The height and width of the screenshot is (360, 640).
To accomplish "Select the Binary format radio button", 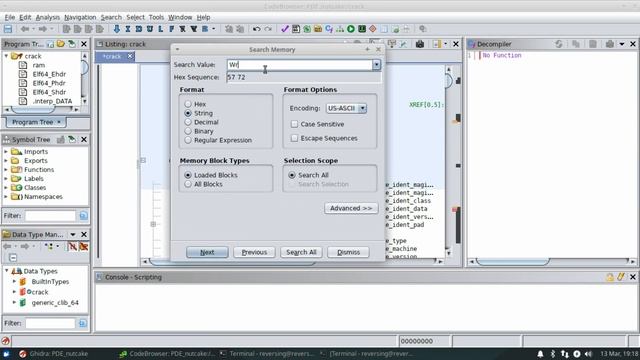I will coord(188,131).
